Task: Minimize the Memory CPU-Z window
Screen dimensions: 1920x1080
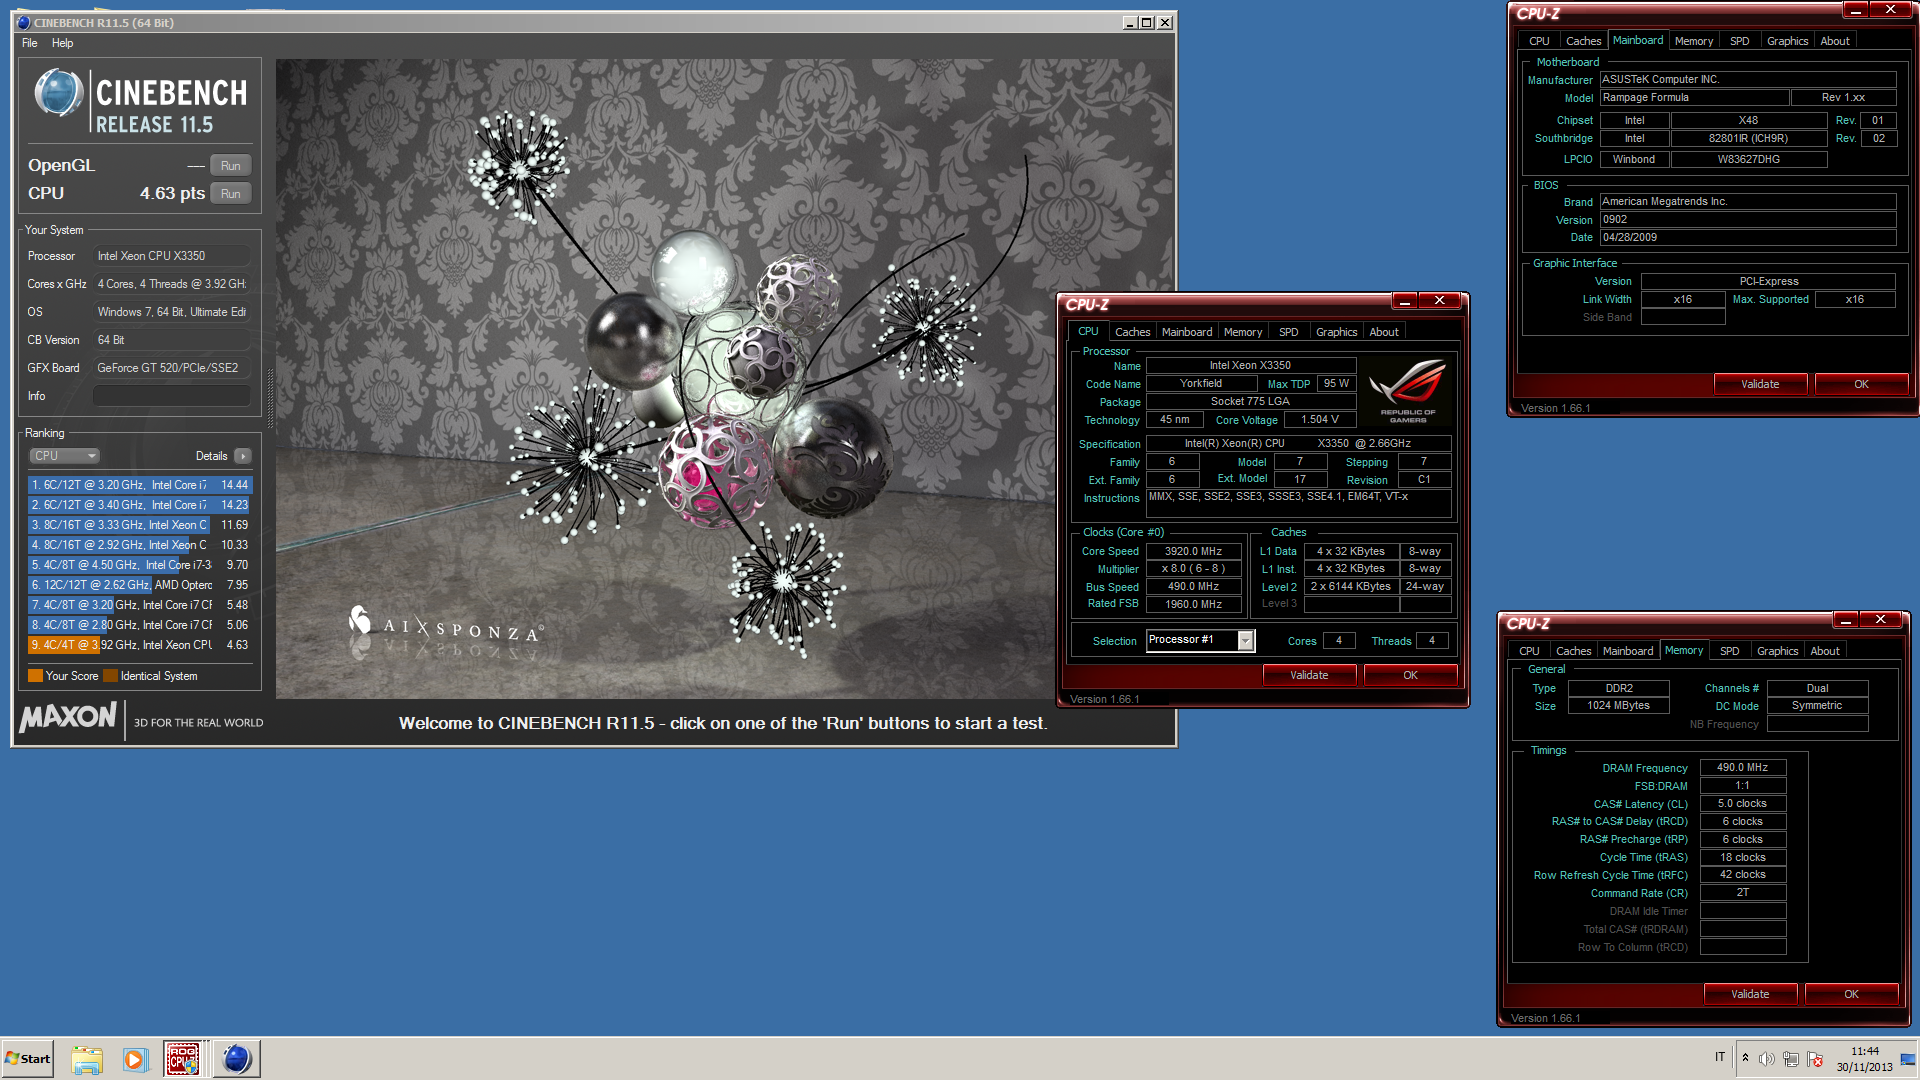Action: [1845, 620]
